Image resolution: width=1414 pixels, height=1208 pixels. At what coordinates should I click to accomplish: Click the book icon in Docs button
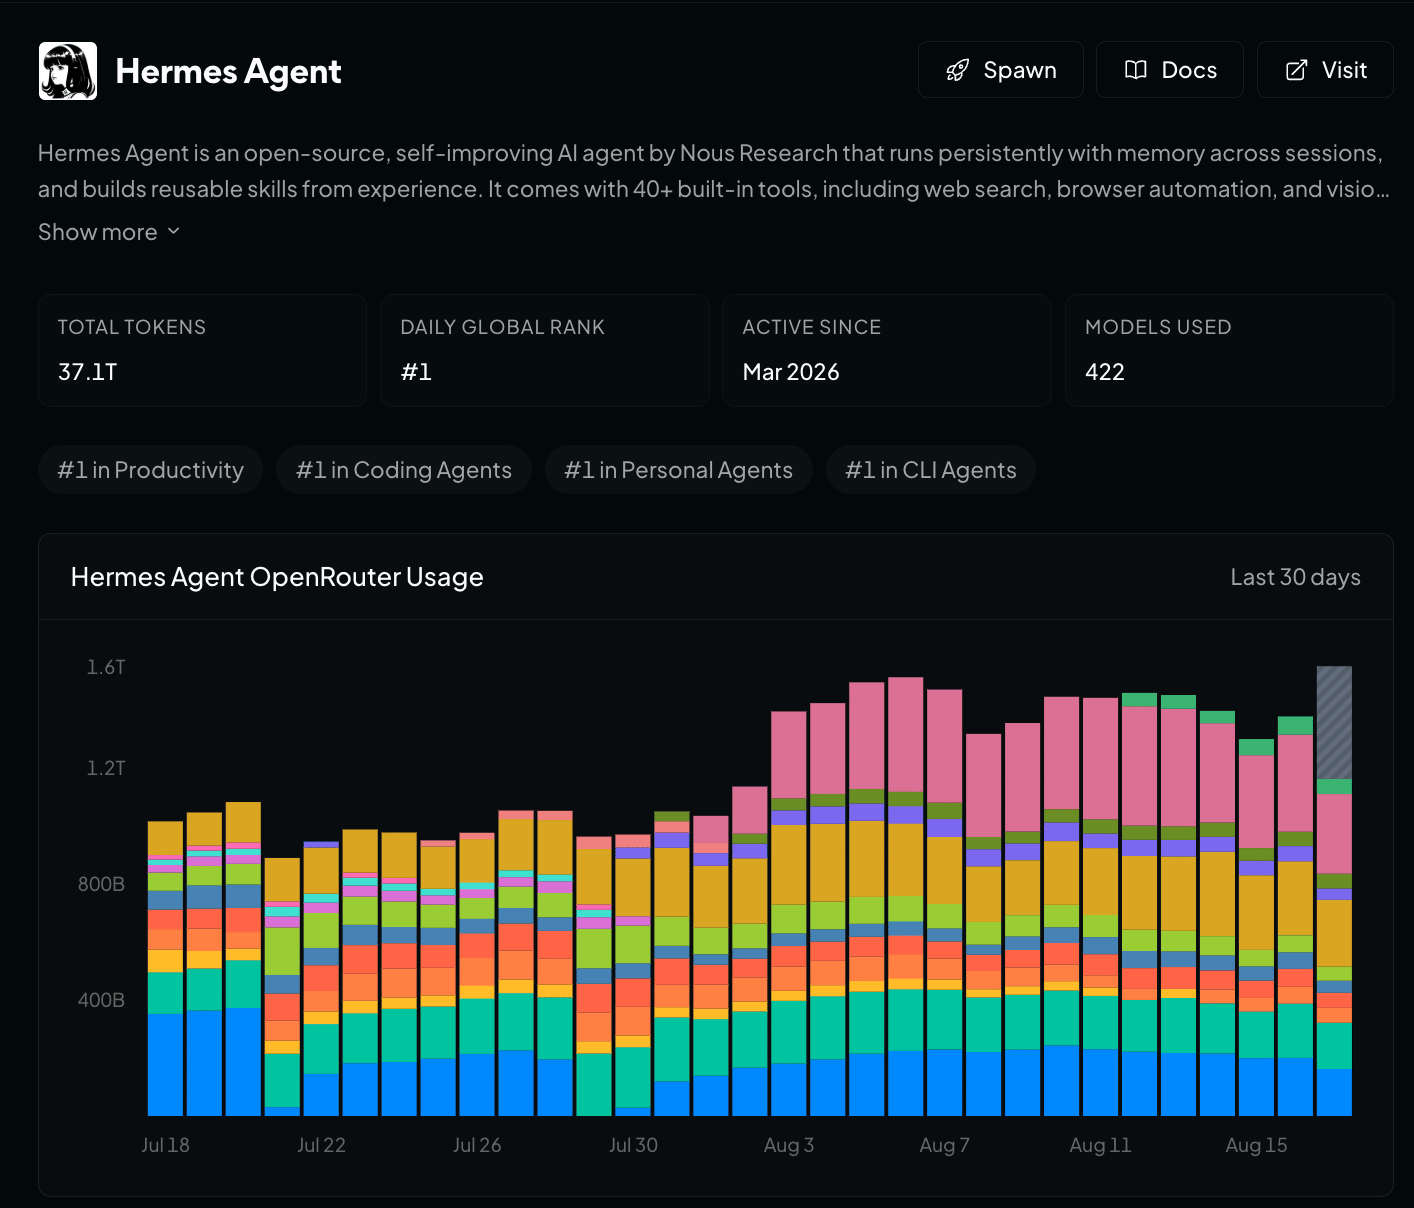click(1136, 70)
